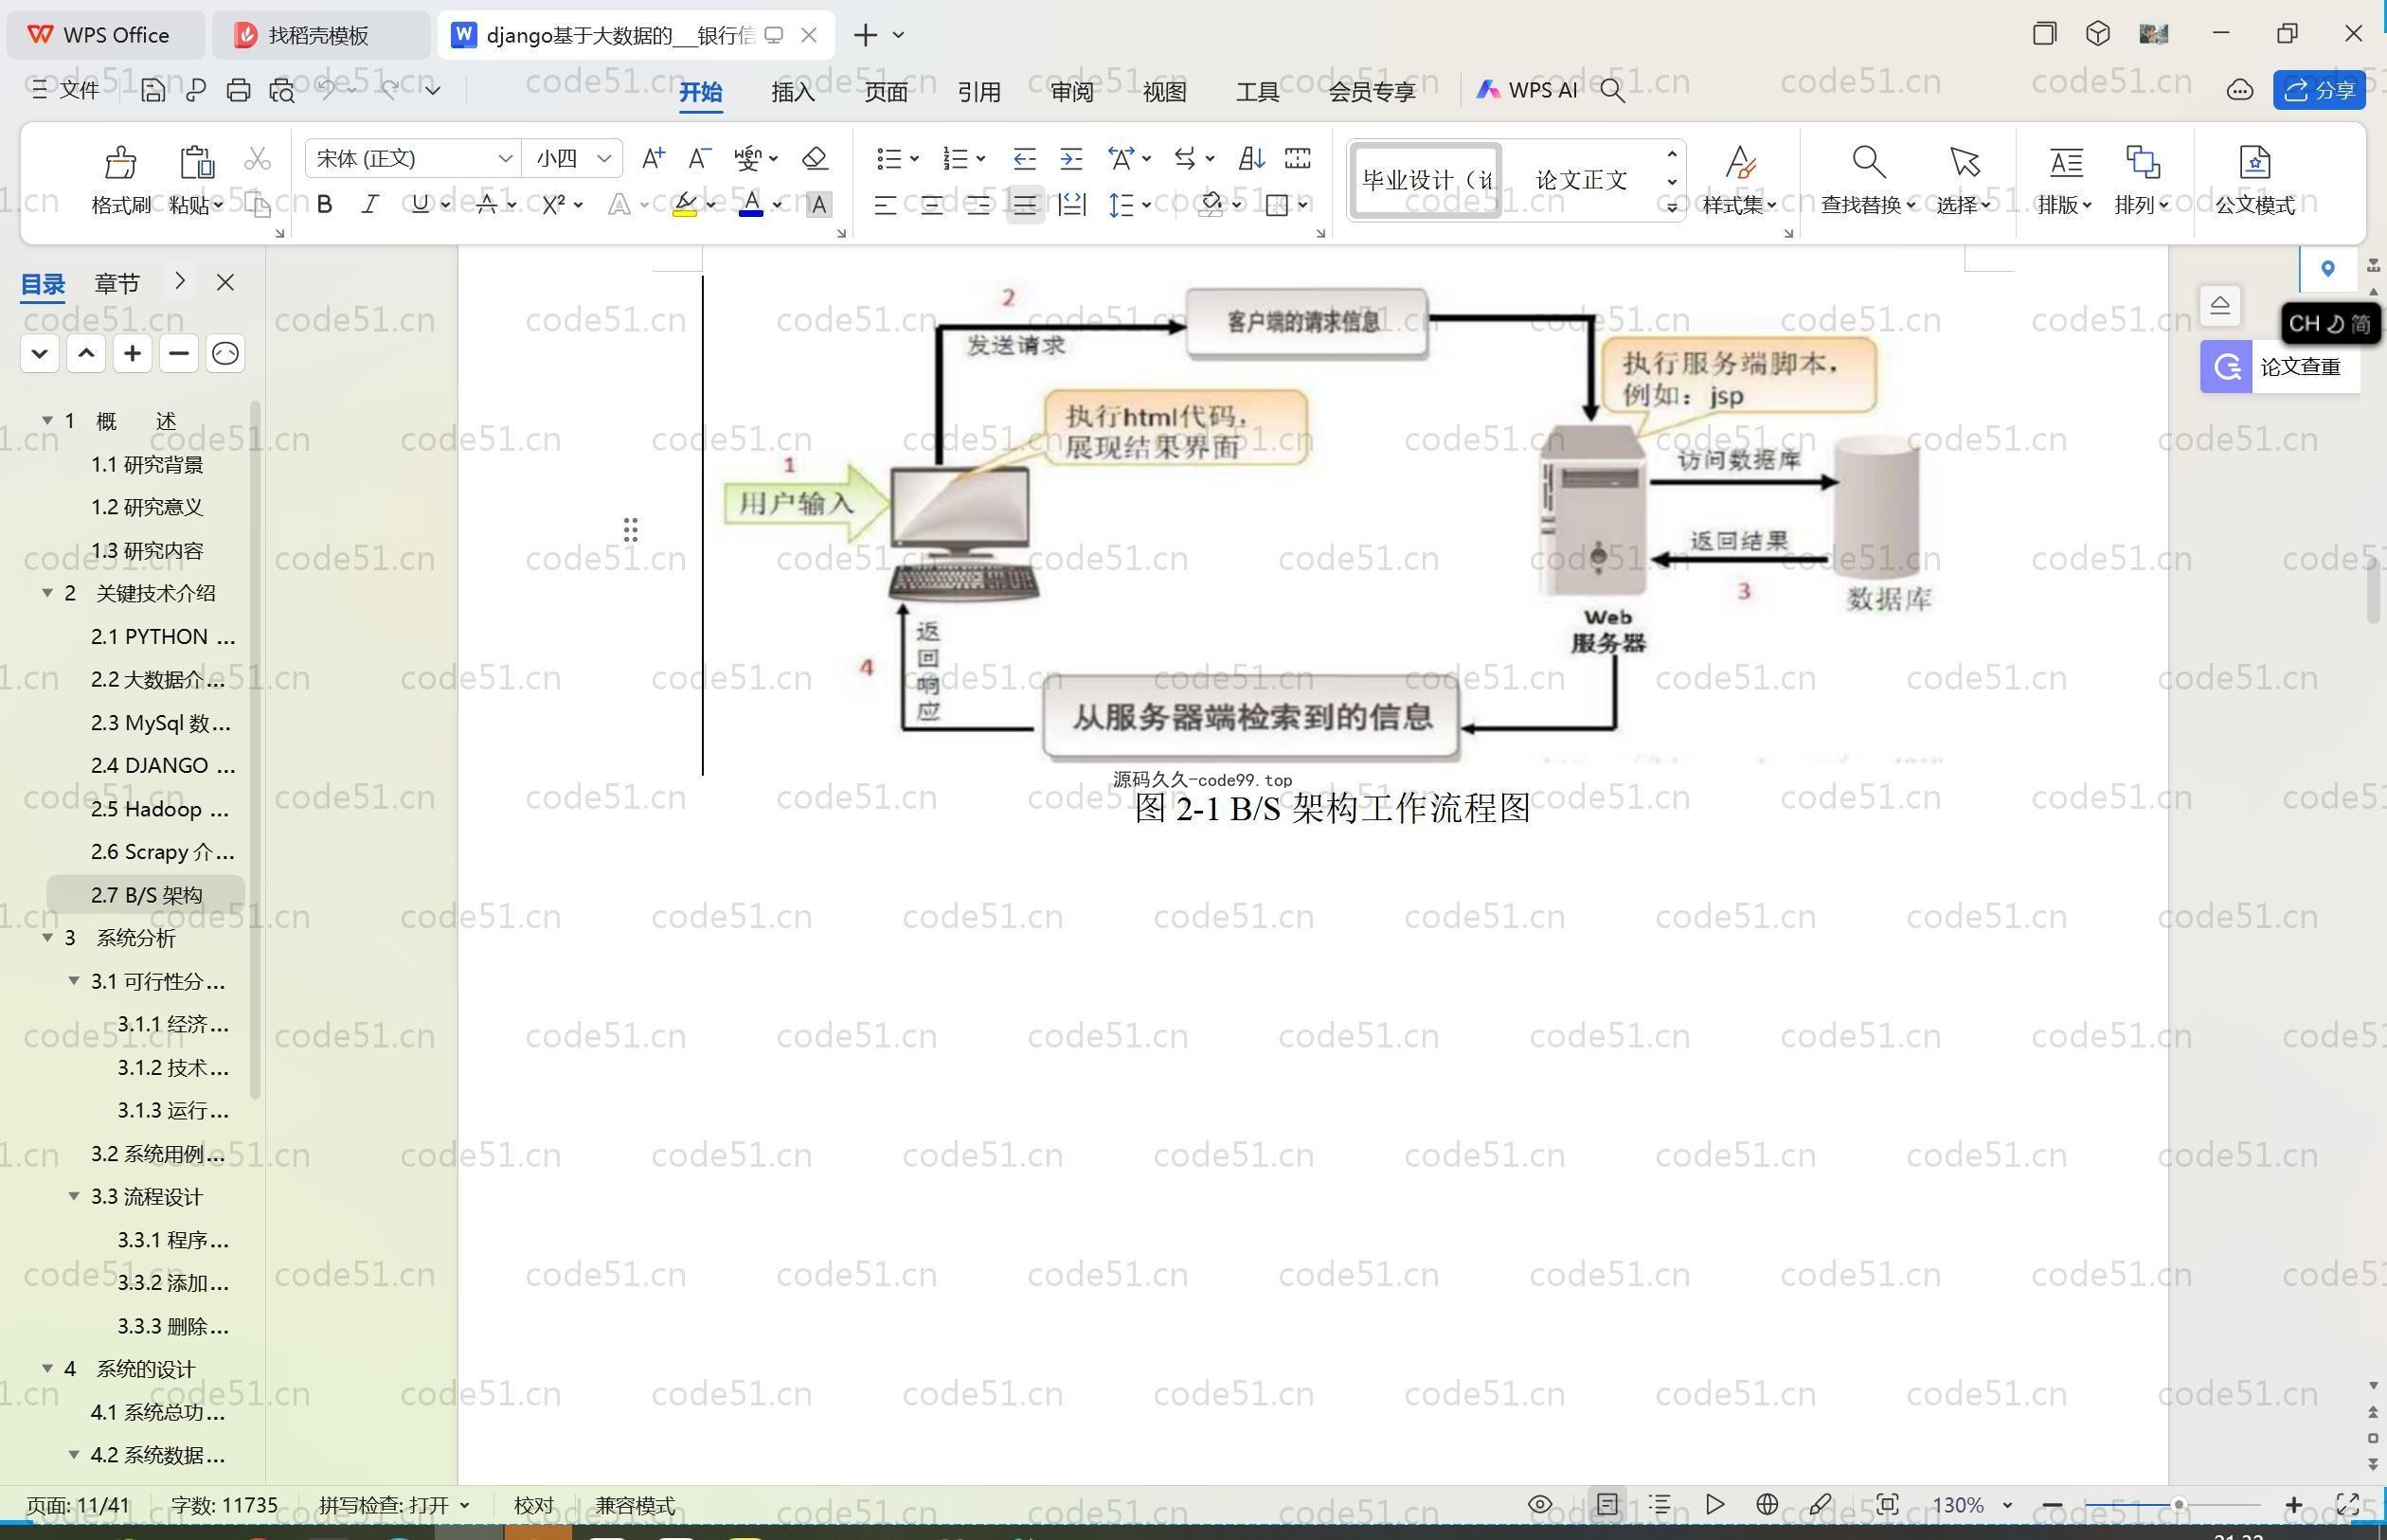
Task: Click the Clear Formatting eraser icon
Action: pyautogui.click(x=815, y=158)
